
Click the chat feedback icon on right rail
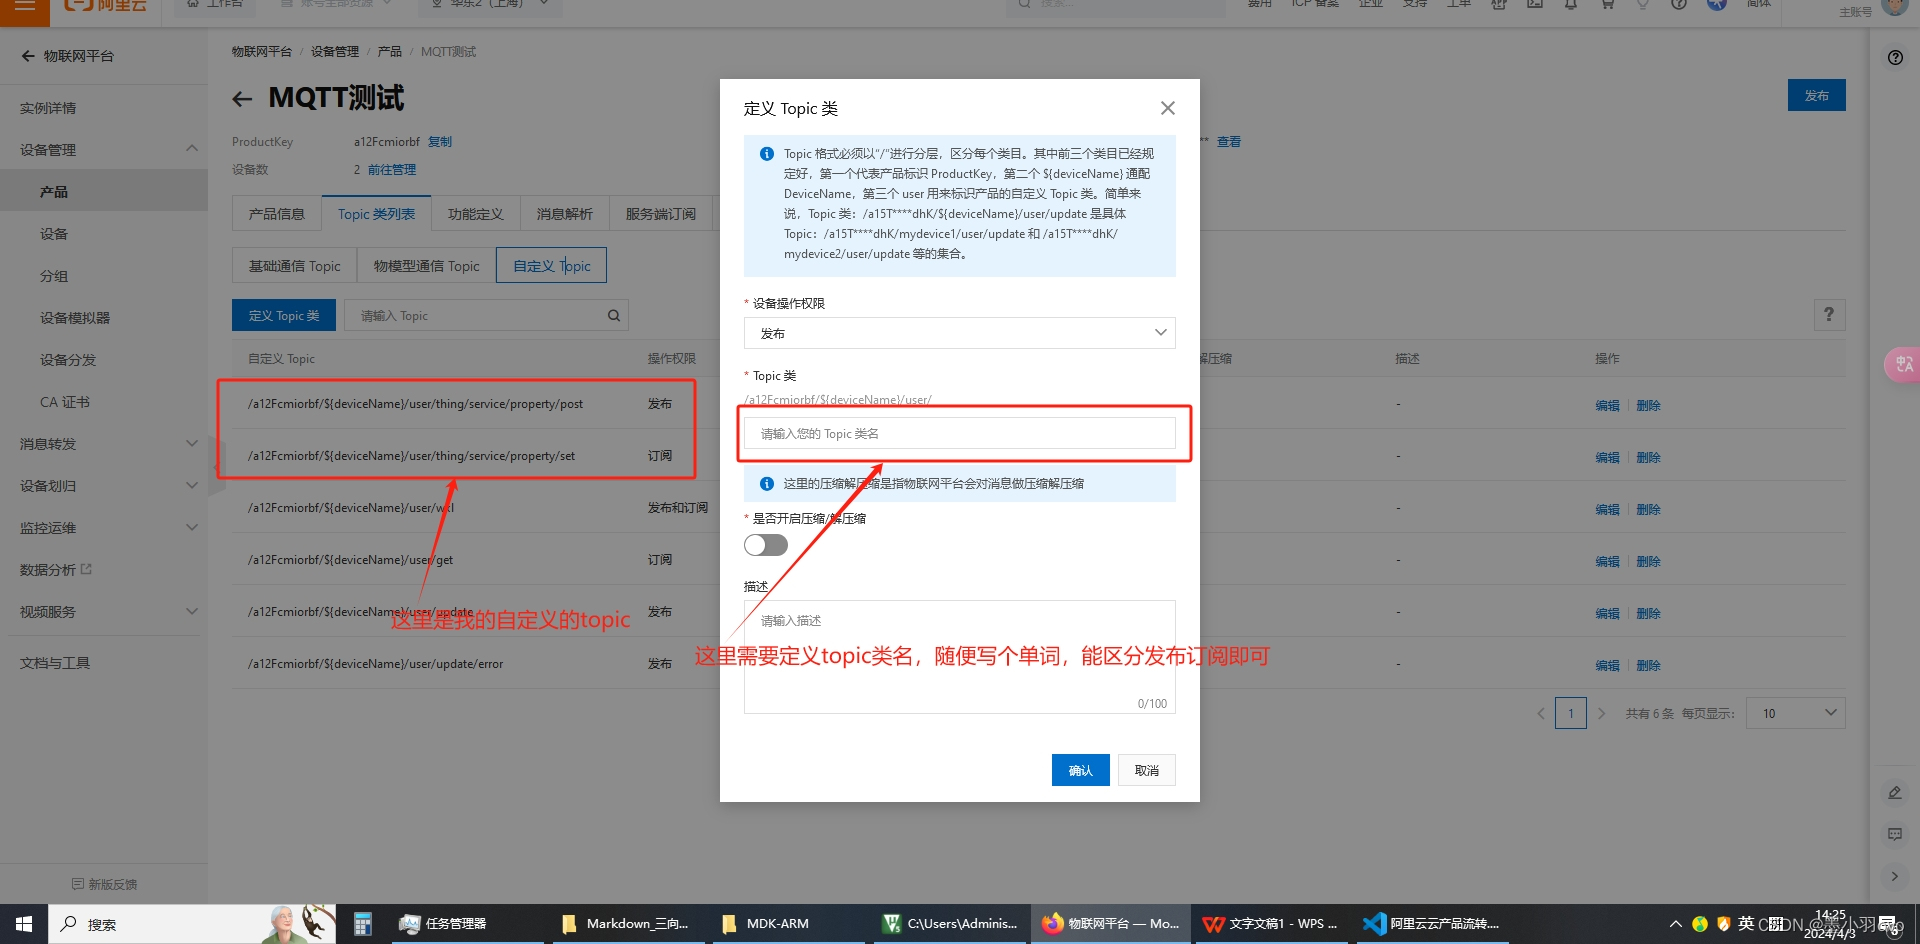(1894, 834)
